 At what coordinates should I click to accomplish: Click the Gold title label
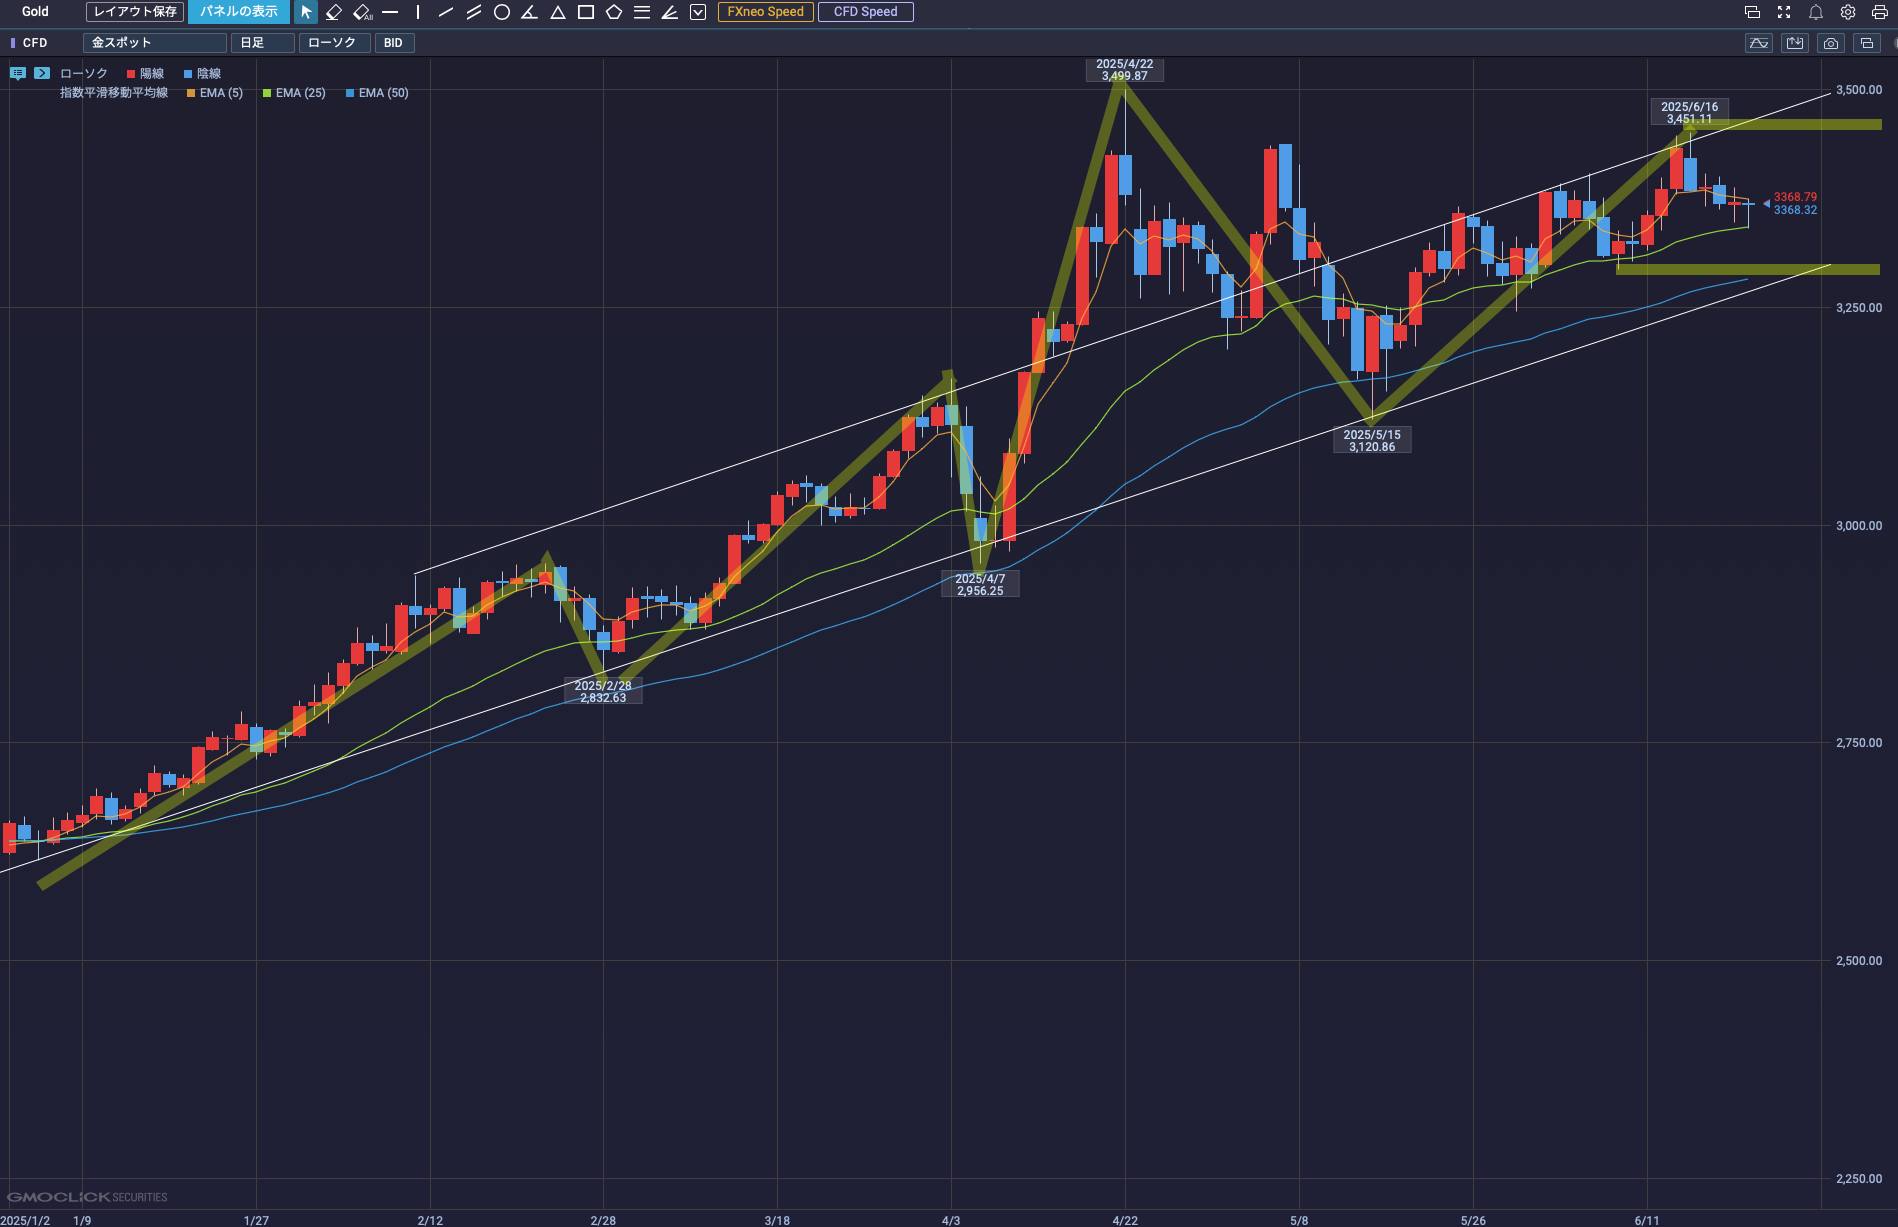pos(35,12)
